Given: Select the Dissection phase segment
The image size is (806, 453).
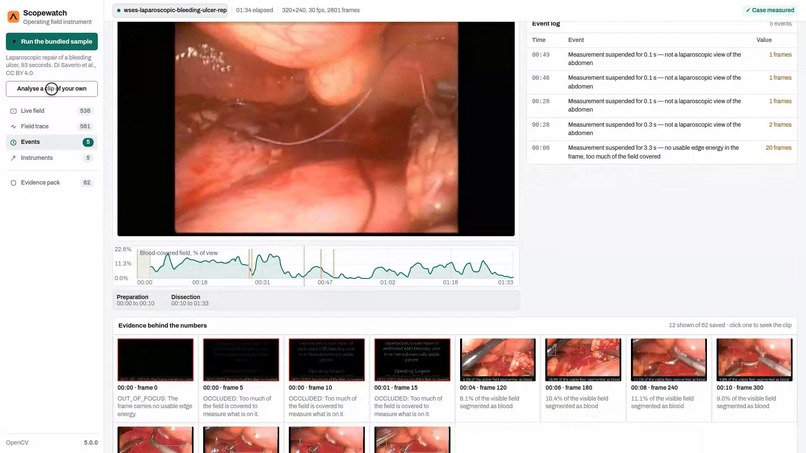Looking at the screenshot, I should (190, 300).
